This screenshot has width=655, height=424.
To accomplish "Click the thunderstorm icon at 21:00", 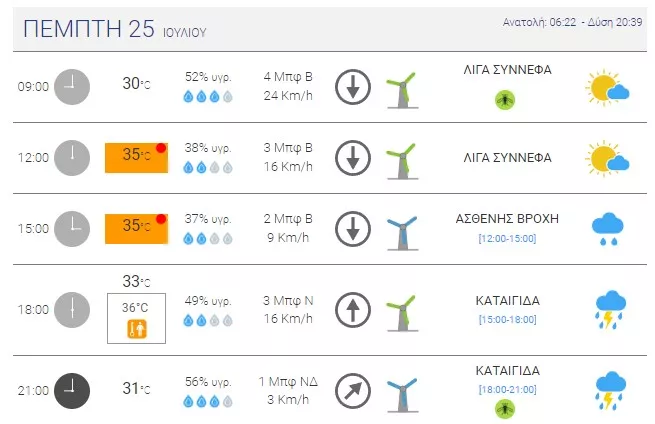I will coord(610,391).
